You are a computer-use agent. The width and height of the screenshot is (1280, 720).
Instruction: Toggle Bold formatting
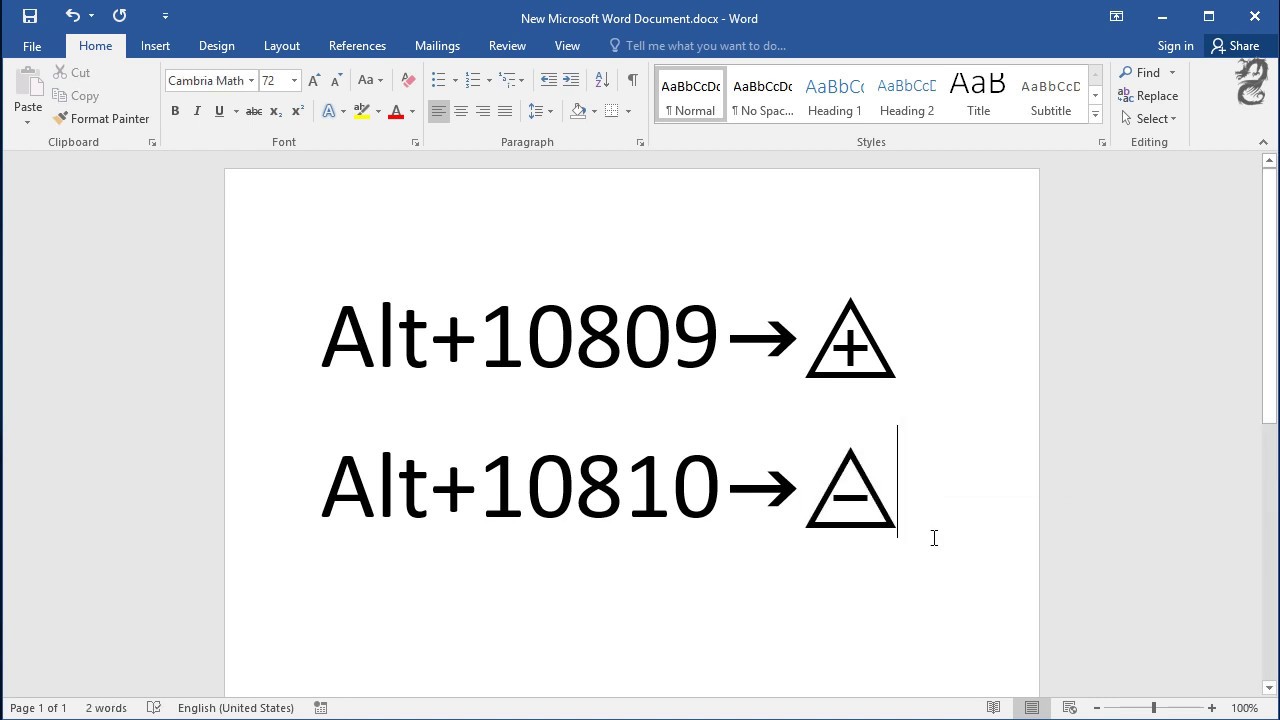(175, 111)
